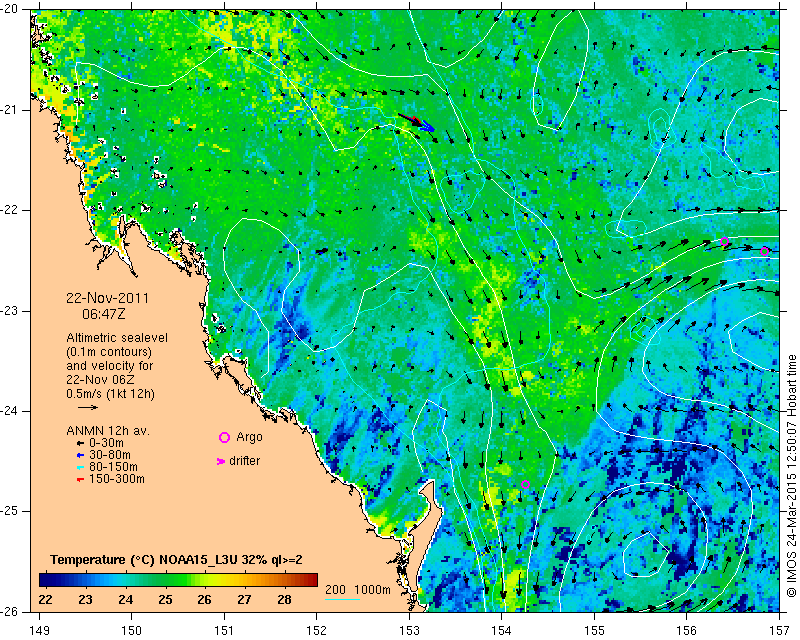Image resolution: width=800 pixels, height=640 pixels.
Task: Click the 'drifter' legend label
Action: tap(244, 461)
